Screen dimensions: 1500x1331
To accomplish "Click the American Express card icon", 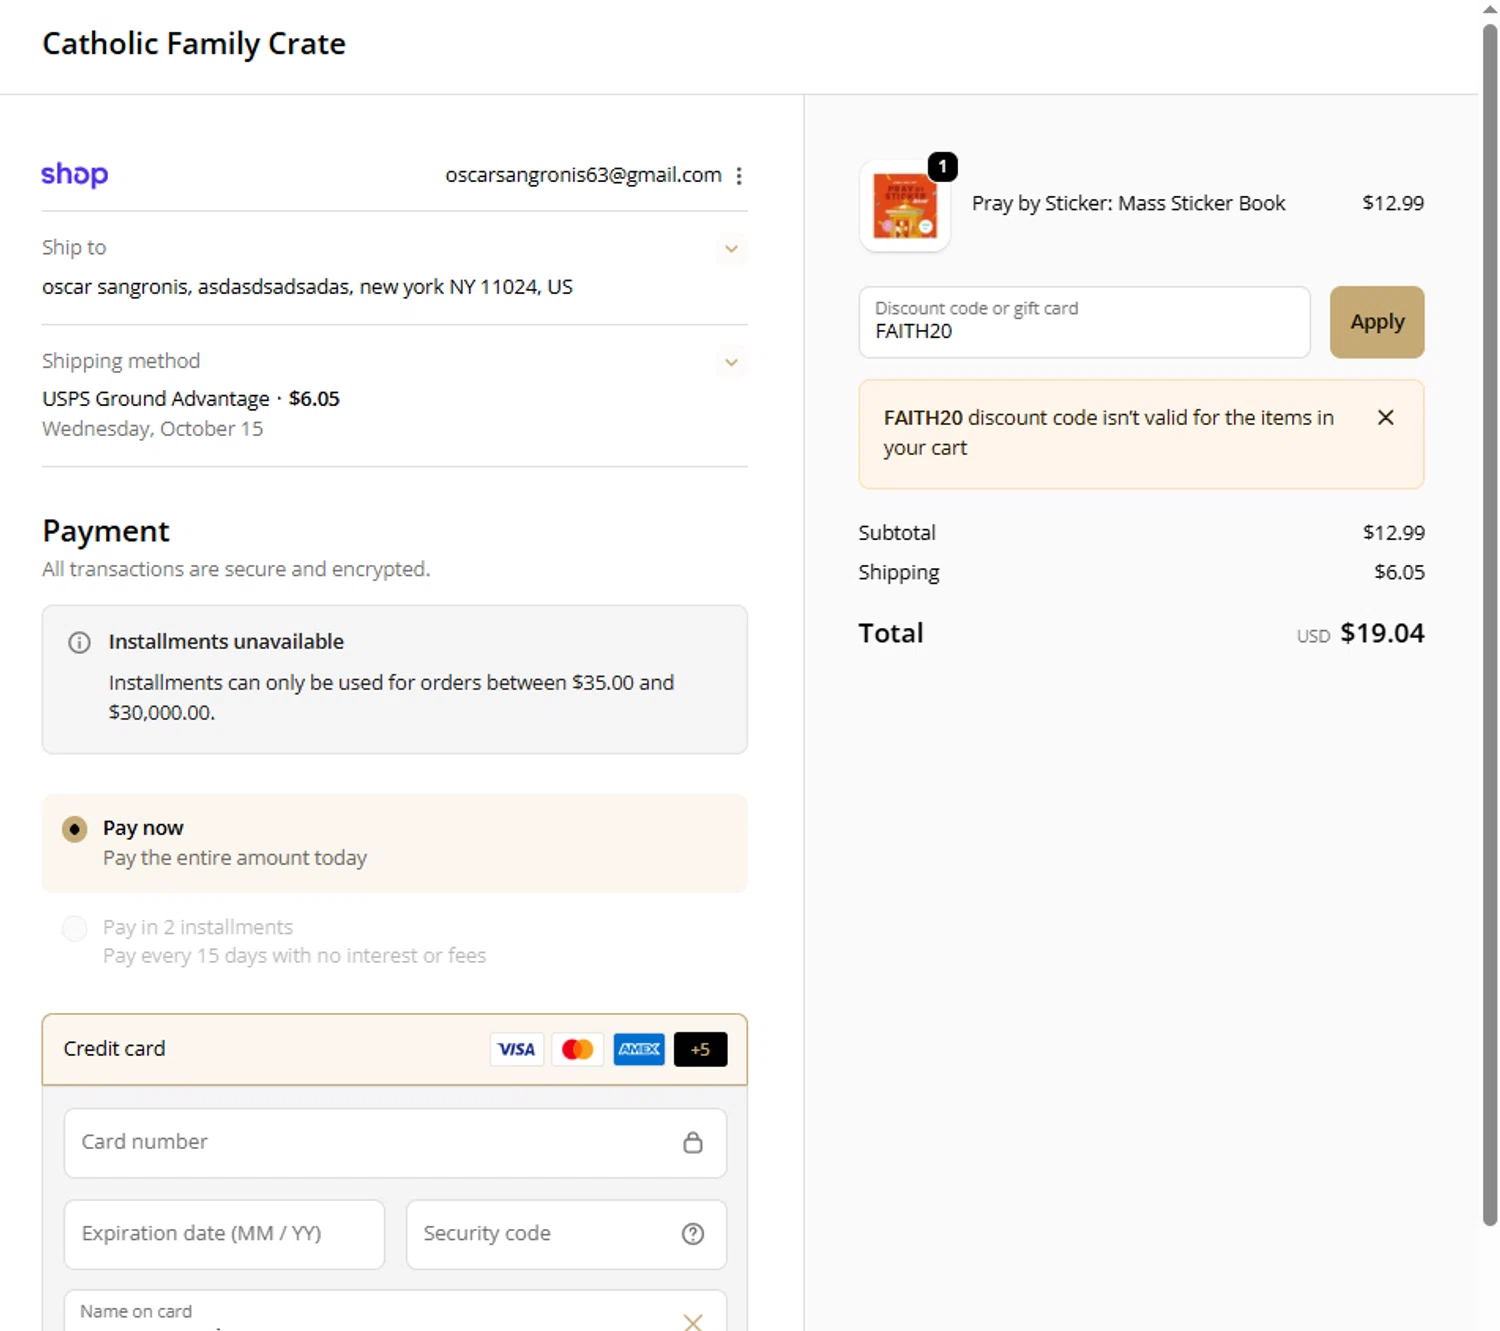I will (x=639, y=1049).
